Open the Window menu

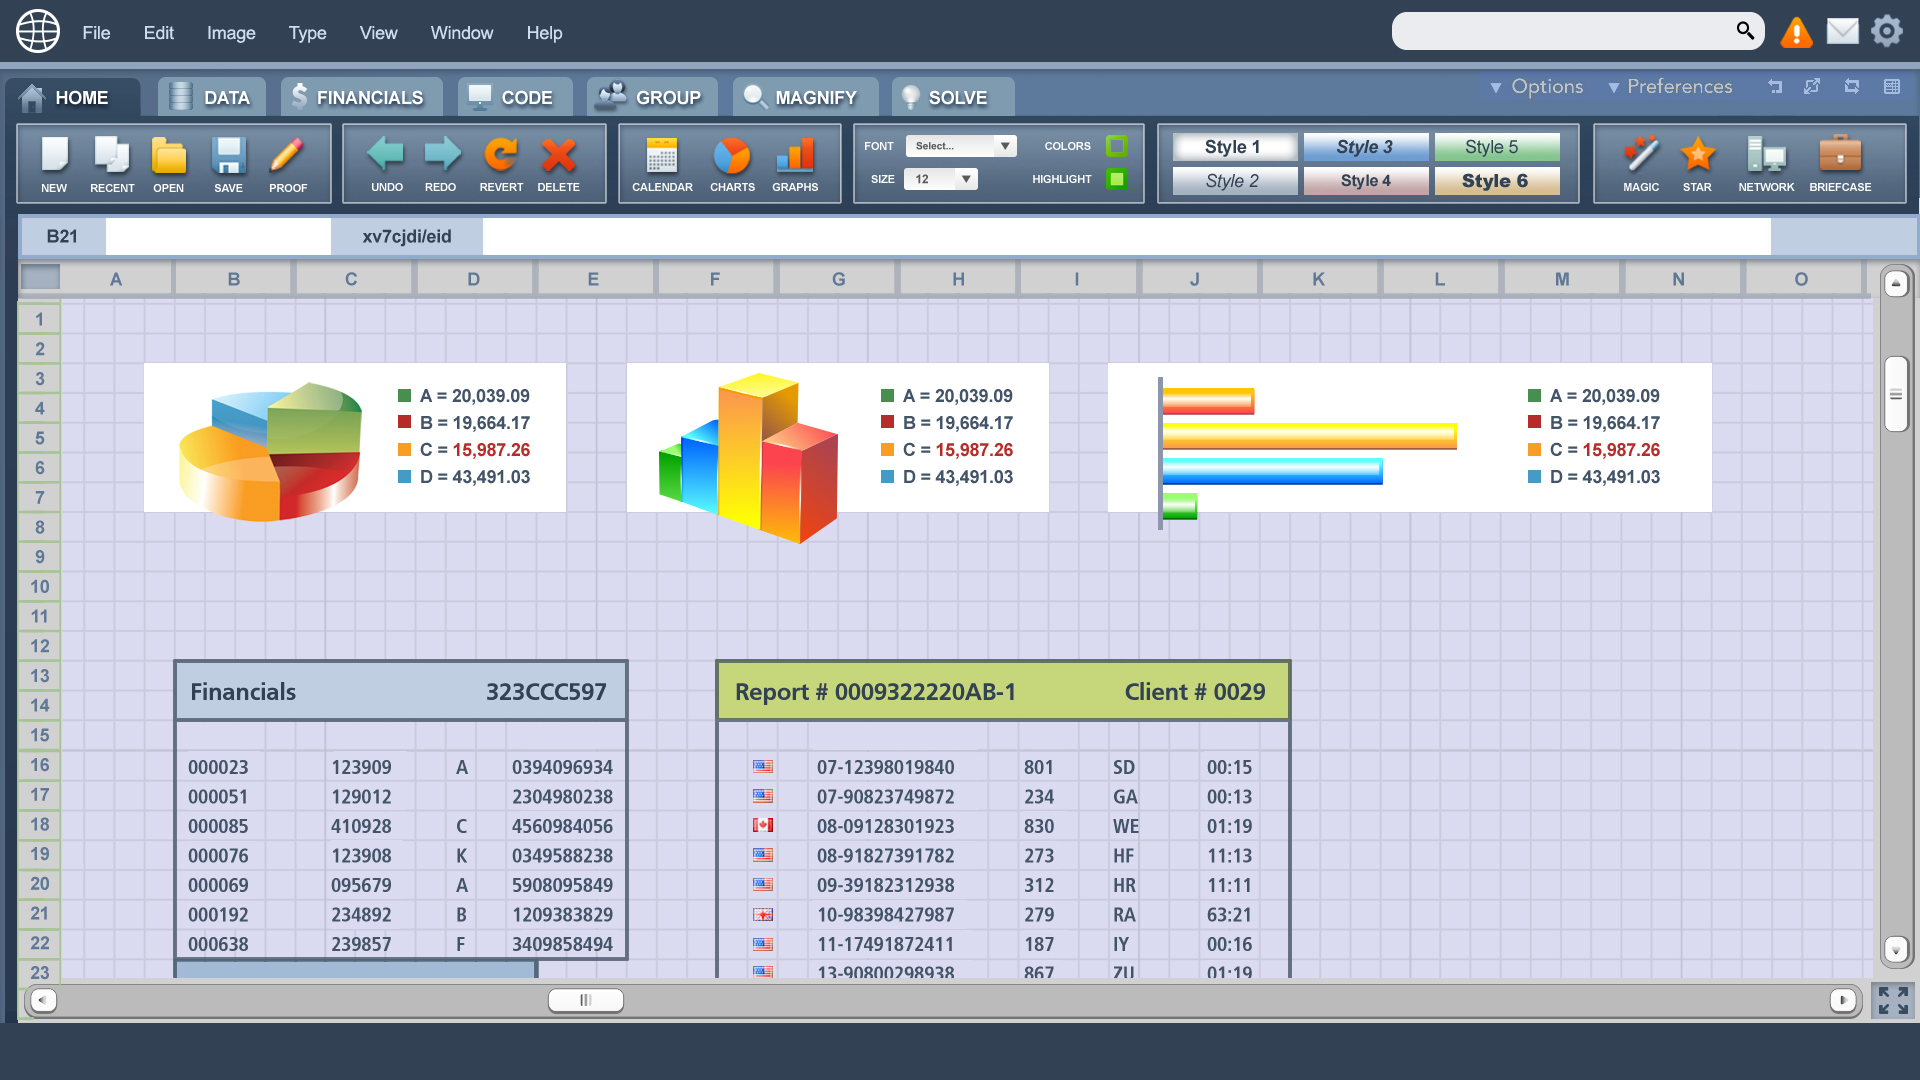461,33
